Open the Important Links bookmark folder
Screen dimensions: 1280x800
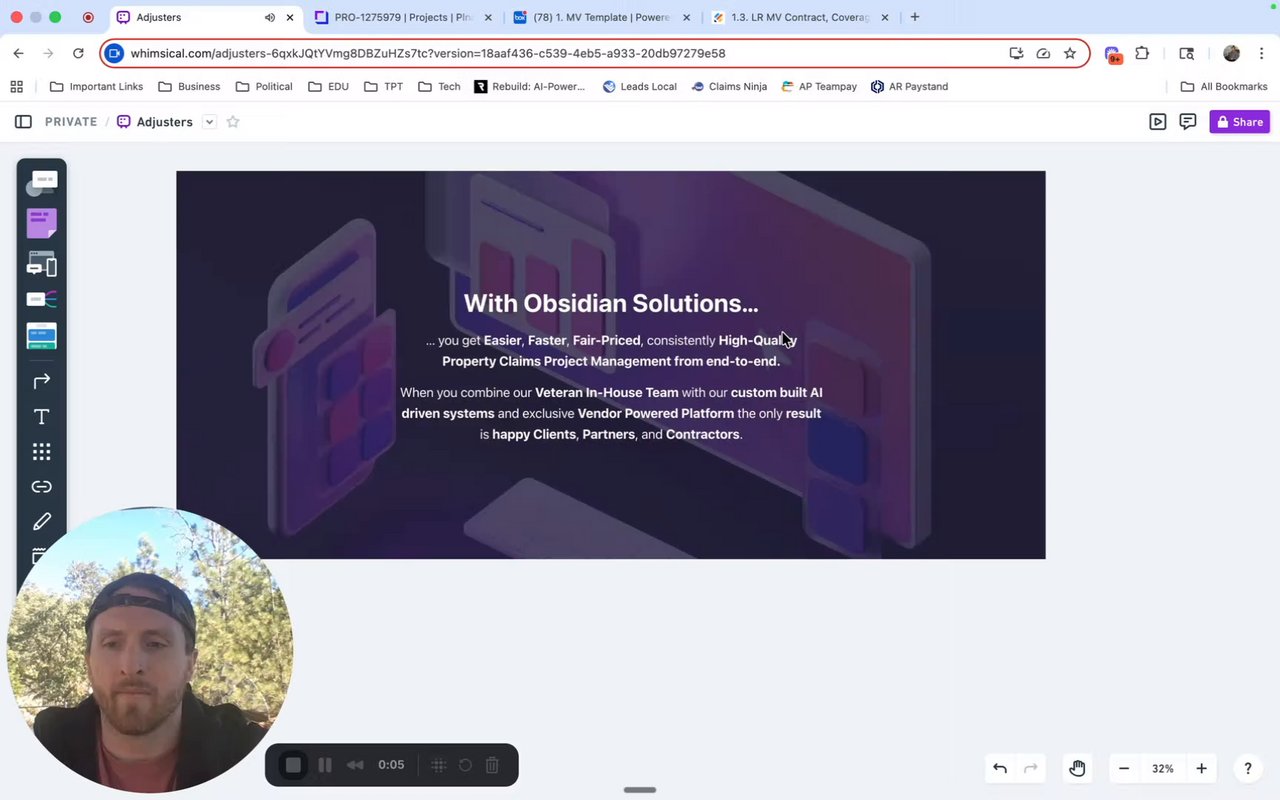click(x=97, y=86)
